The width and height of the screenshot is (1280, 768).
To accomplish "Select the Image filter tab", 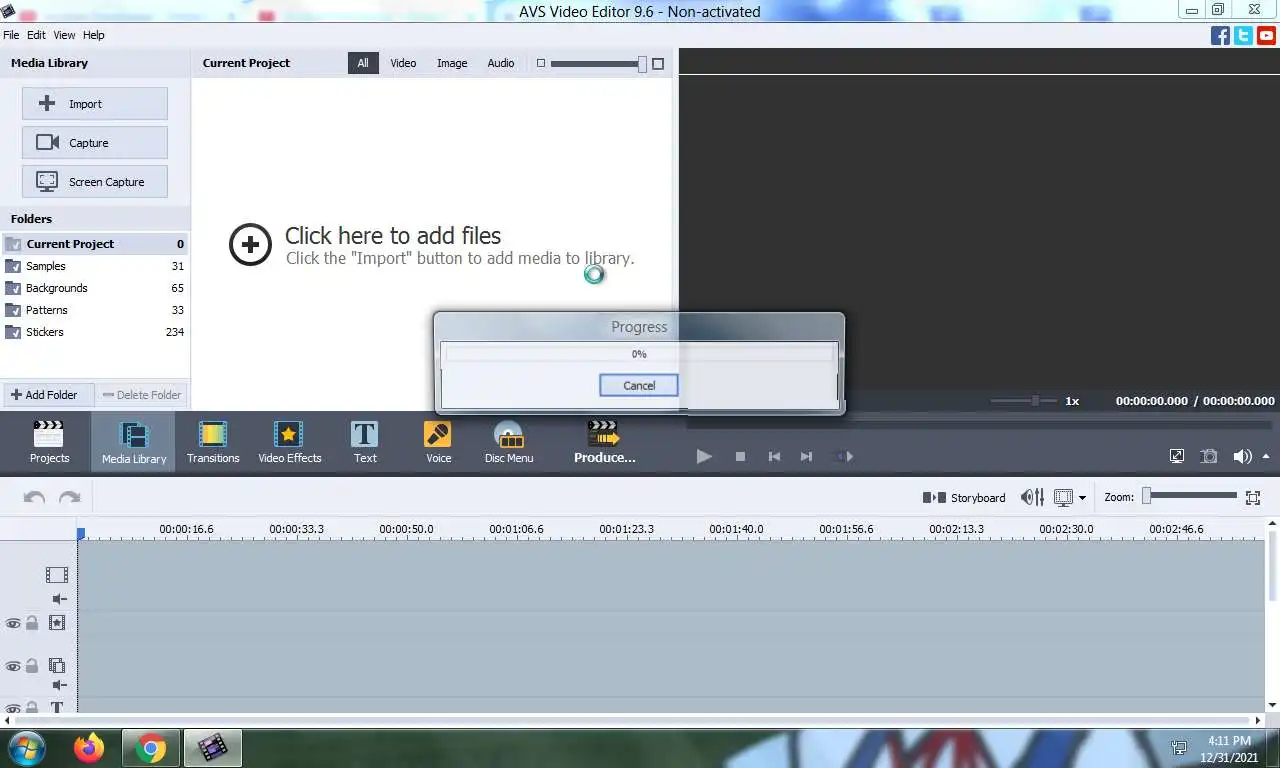I will pyautogui.click(x=452, y=63).
